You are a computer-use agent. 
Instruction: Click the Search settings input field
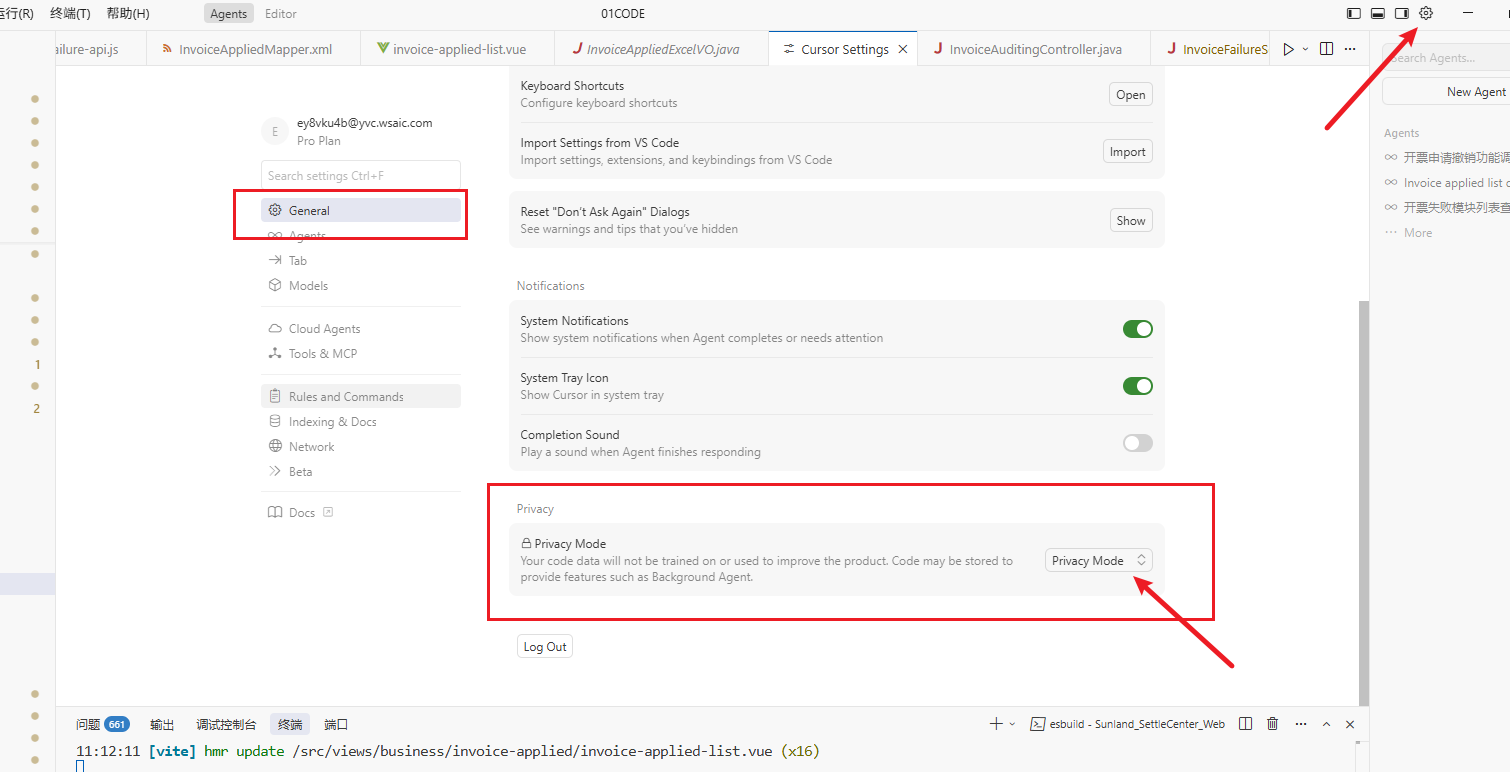(x=361, y=175)
